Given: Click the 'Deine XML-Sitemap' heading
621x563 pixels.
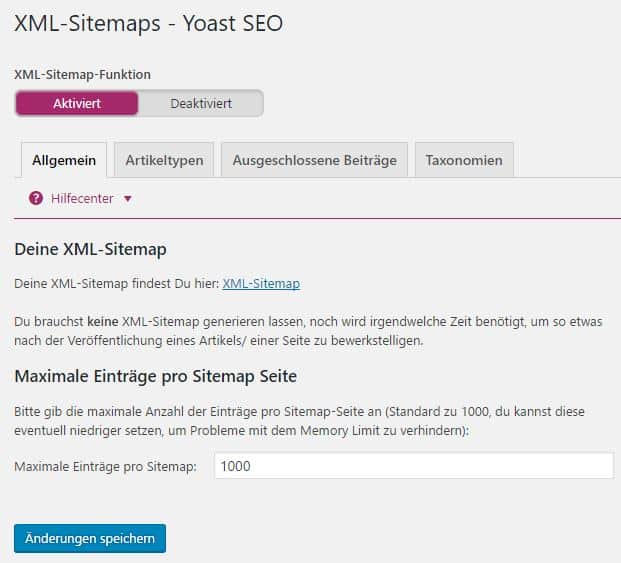Looking at the screenshot, I should tap(90, 249).
